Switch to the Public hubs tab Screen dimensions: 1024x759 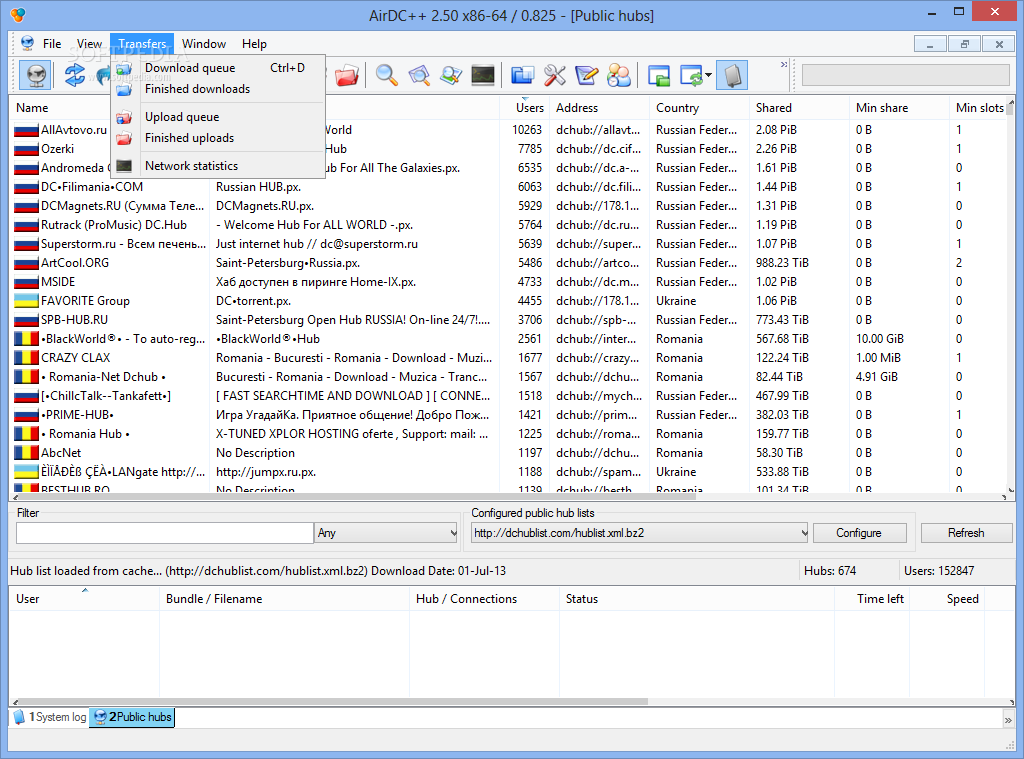[x=133, y=717]
